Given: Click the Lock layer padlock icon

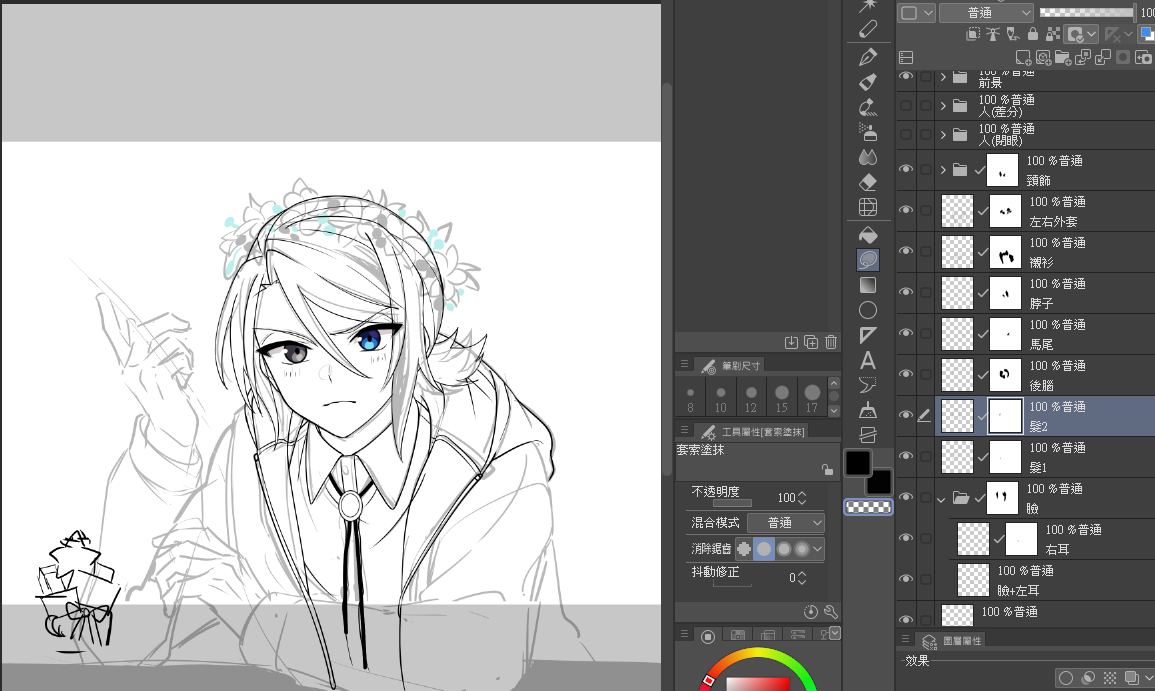Looking at the screenshot, I should pos(1033,34).
